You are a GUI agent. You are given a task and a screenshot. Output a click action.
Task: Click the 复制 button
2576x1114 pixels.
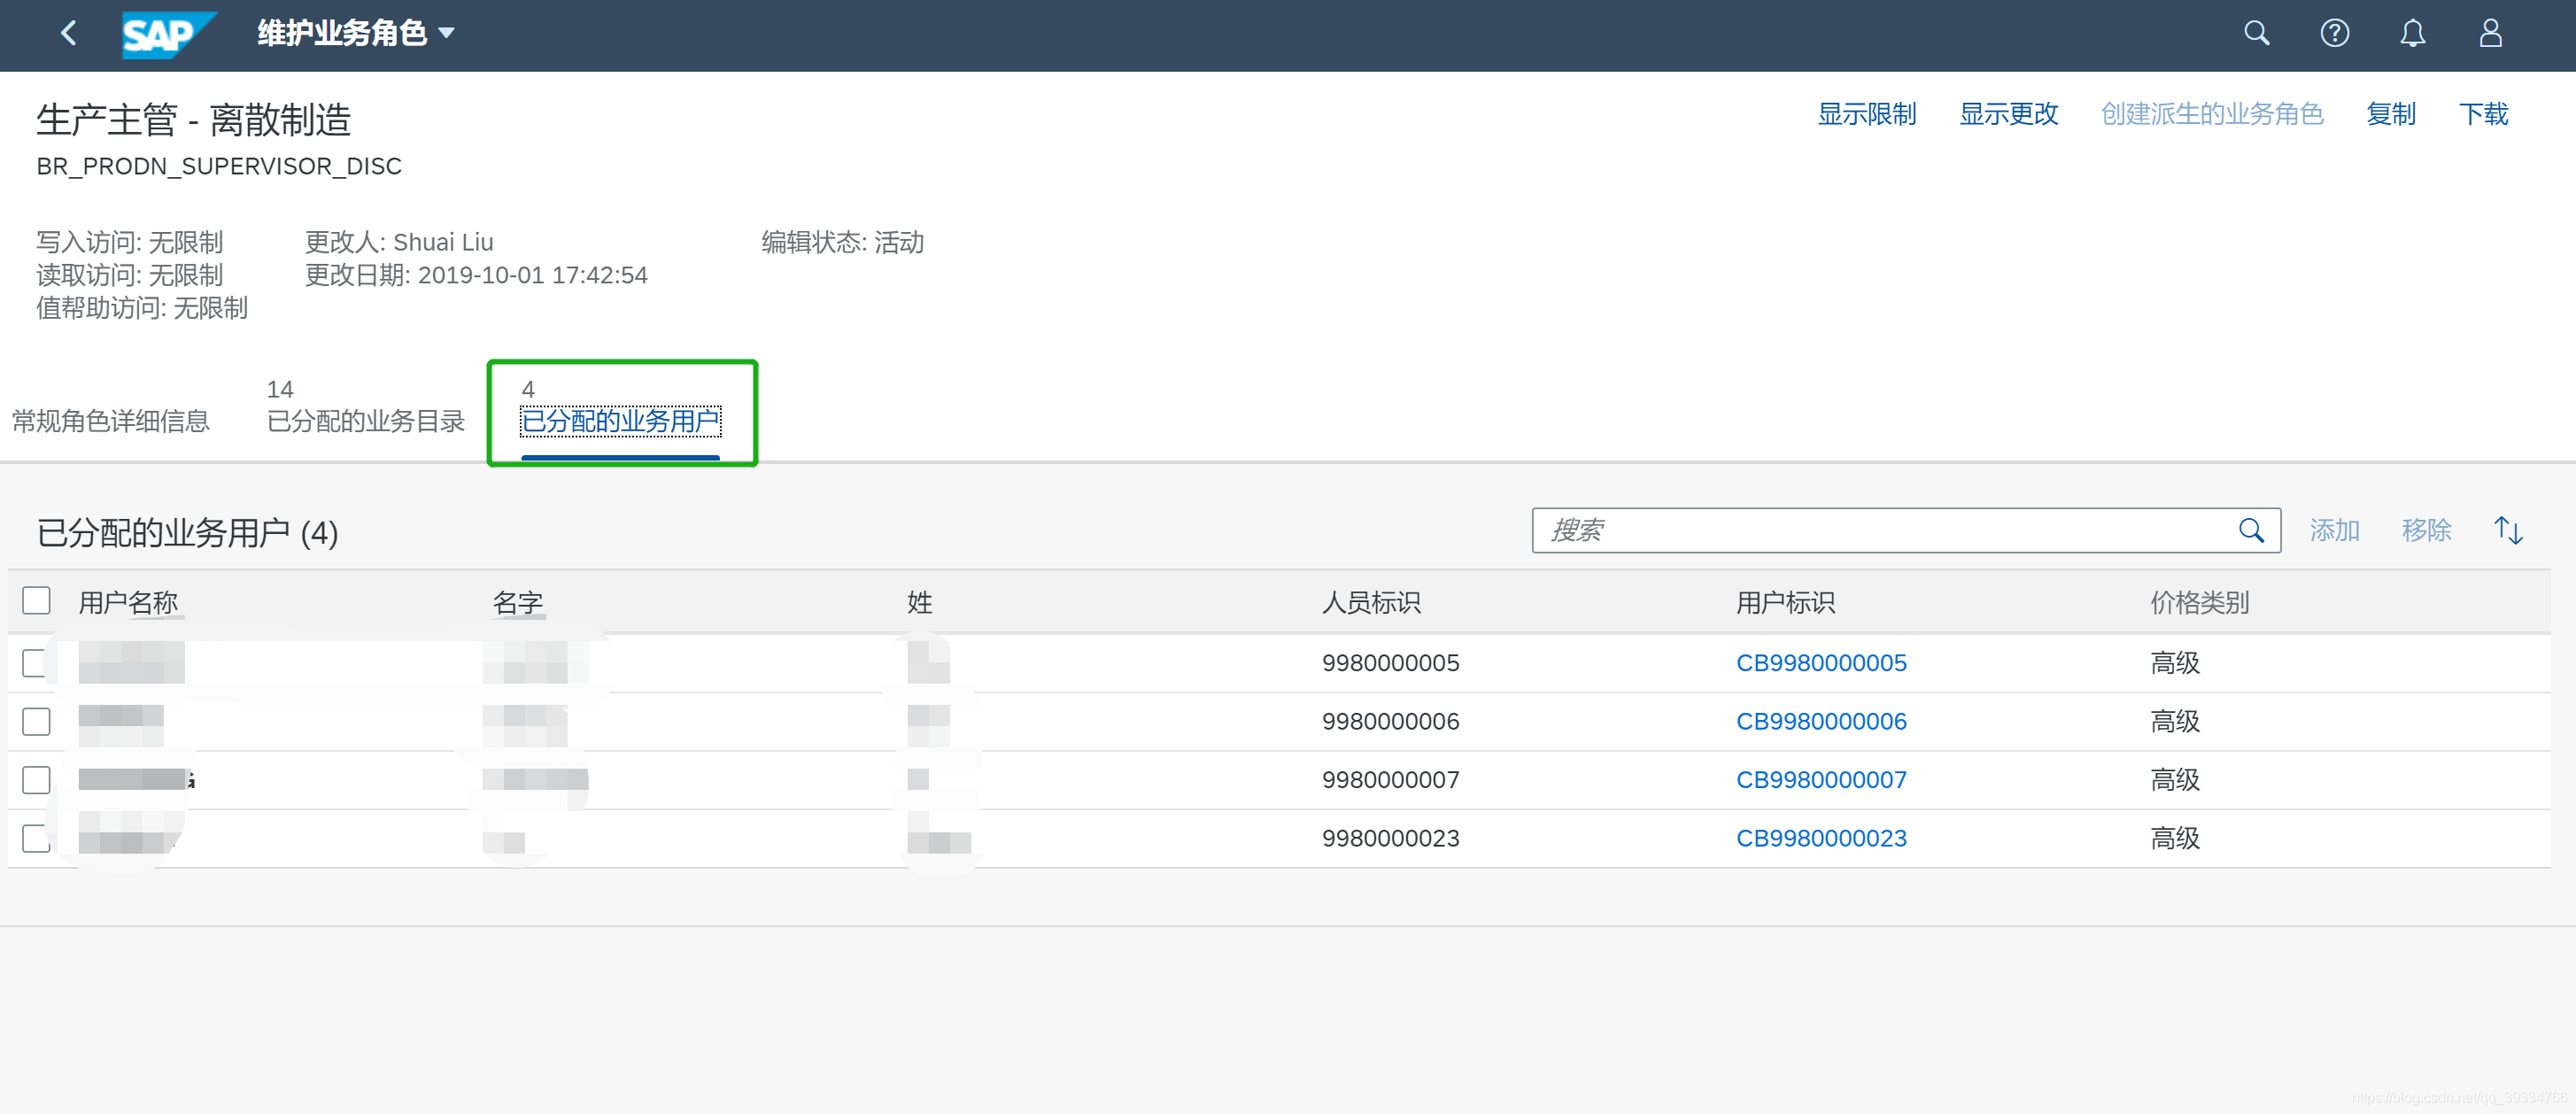pyautogui.click(x=2391, y=114)
